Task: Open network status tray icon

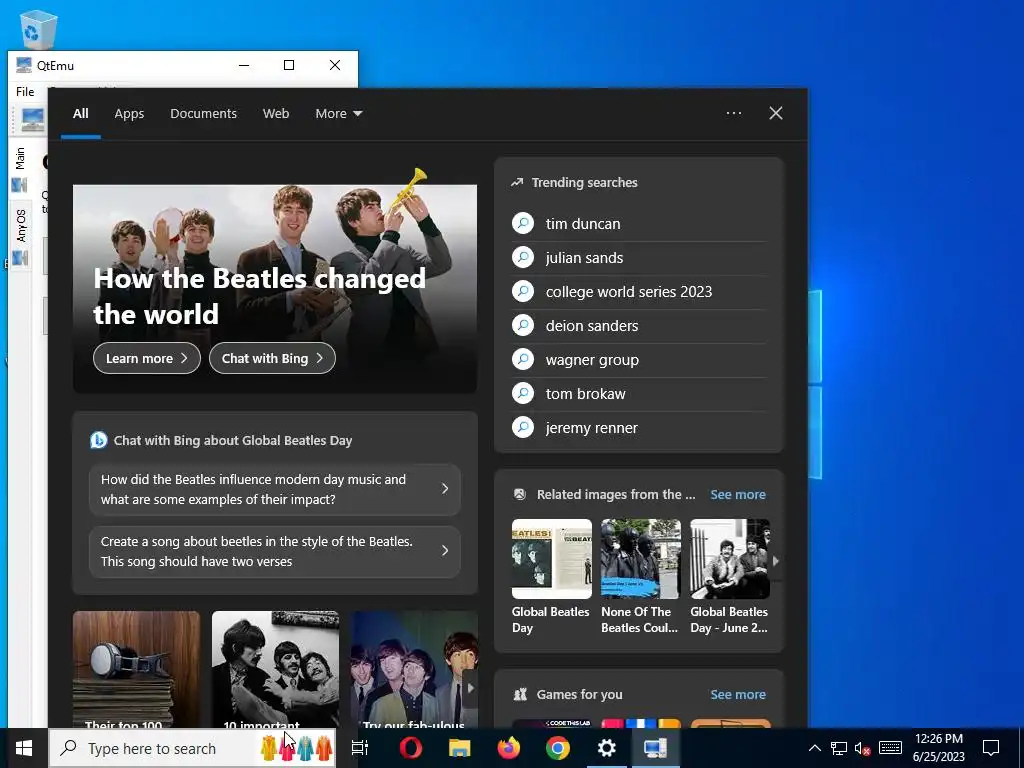Action: [839, 748]
